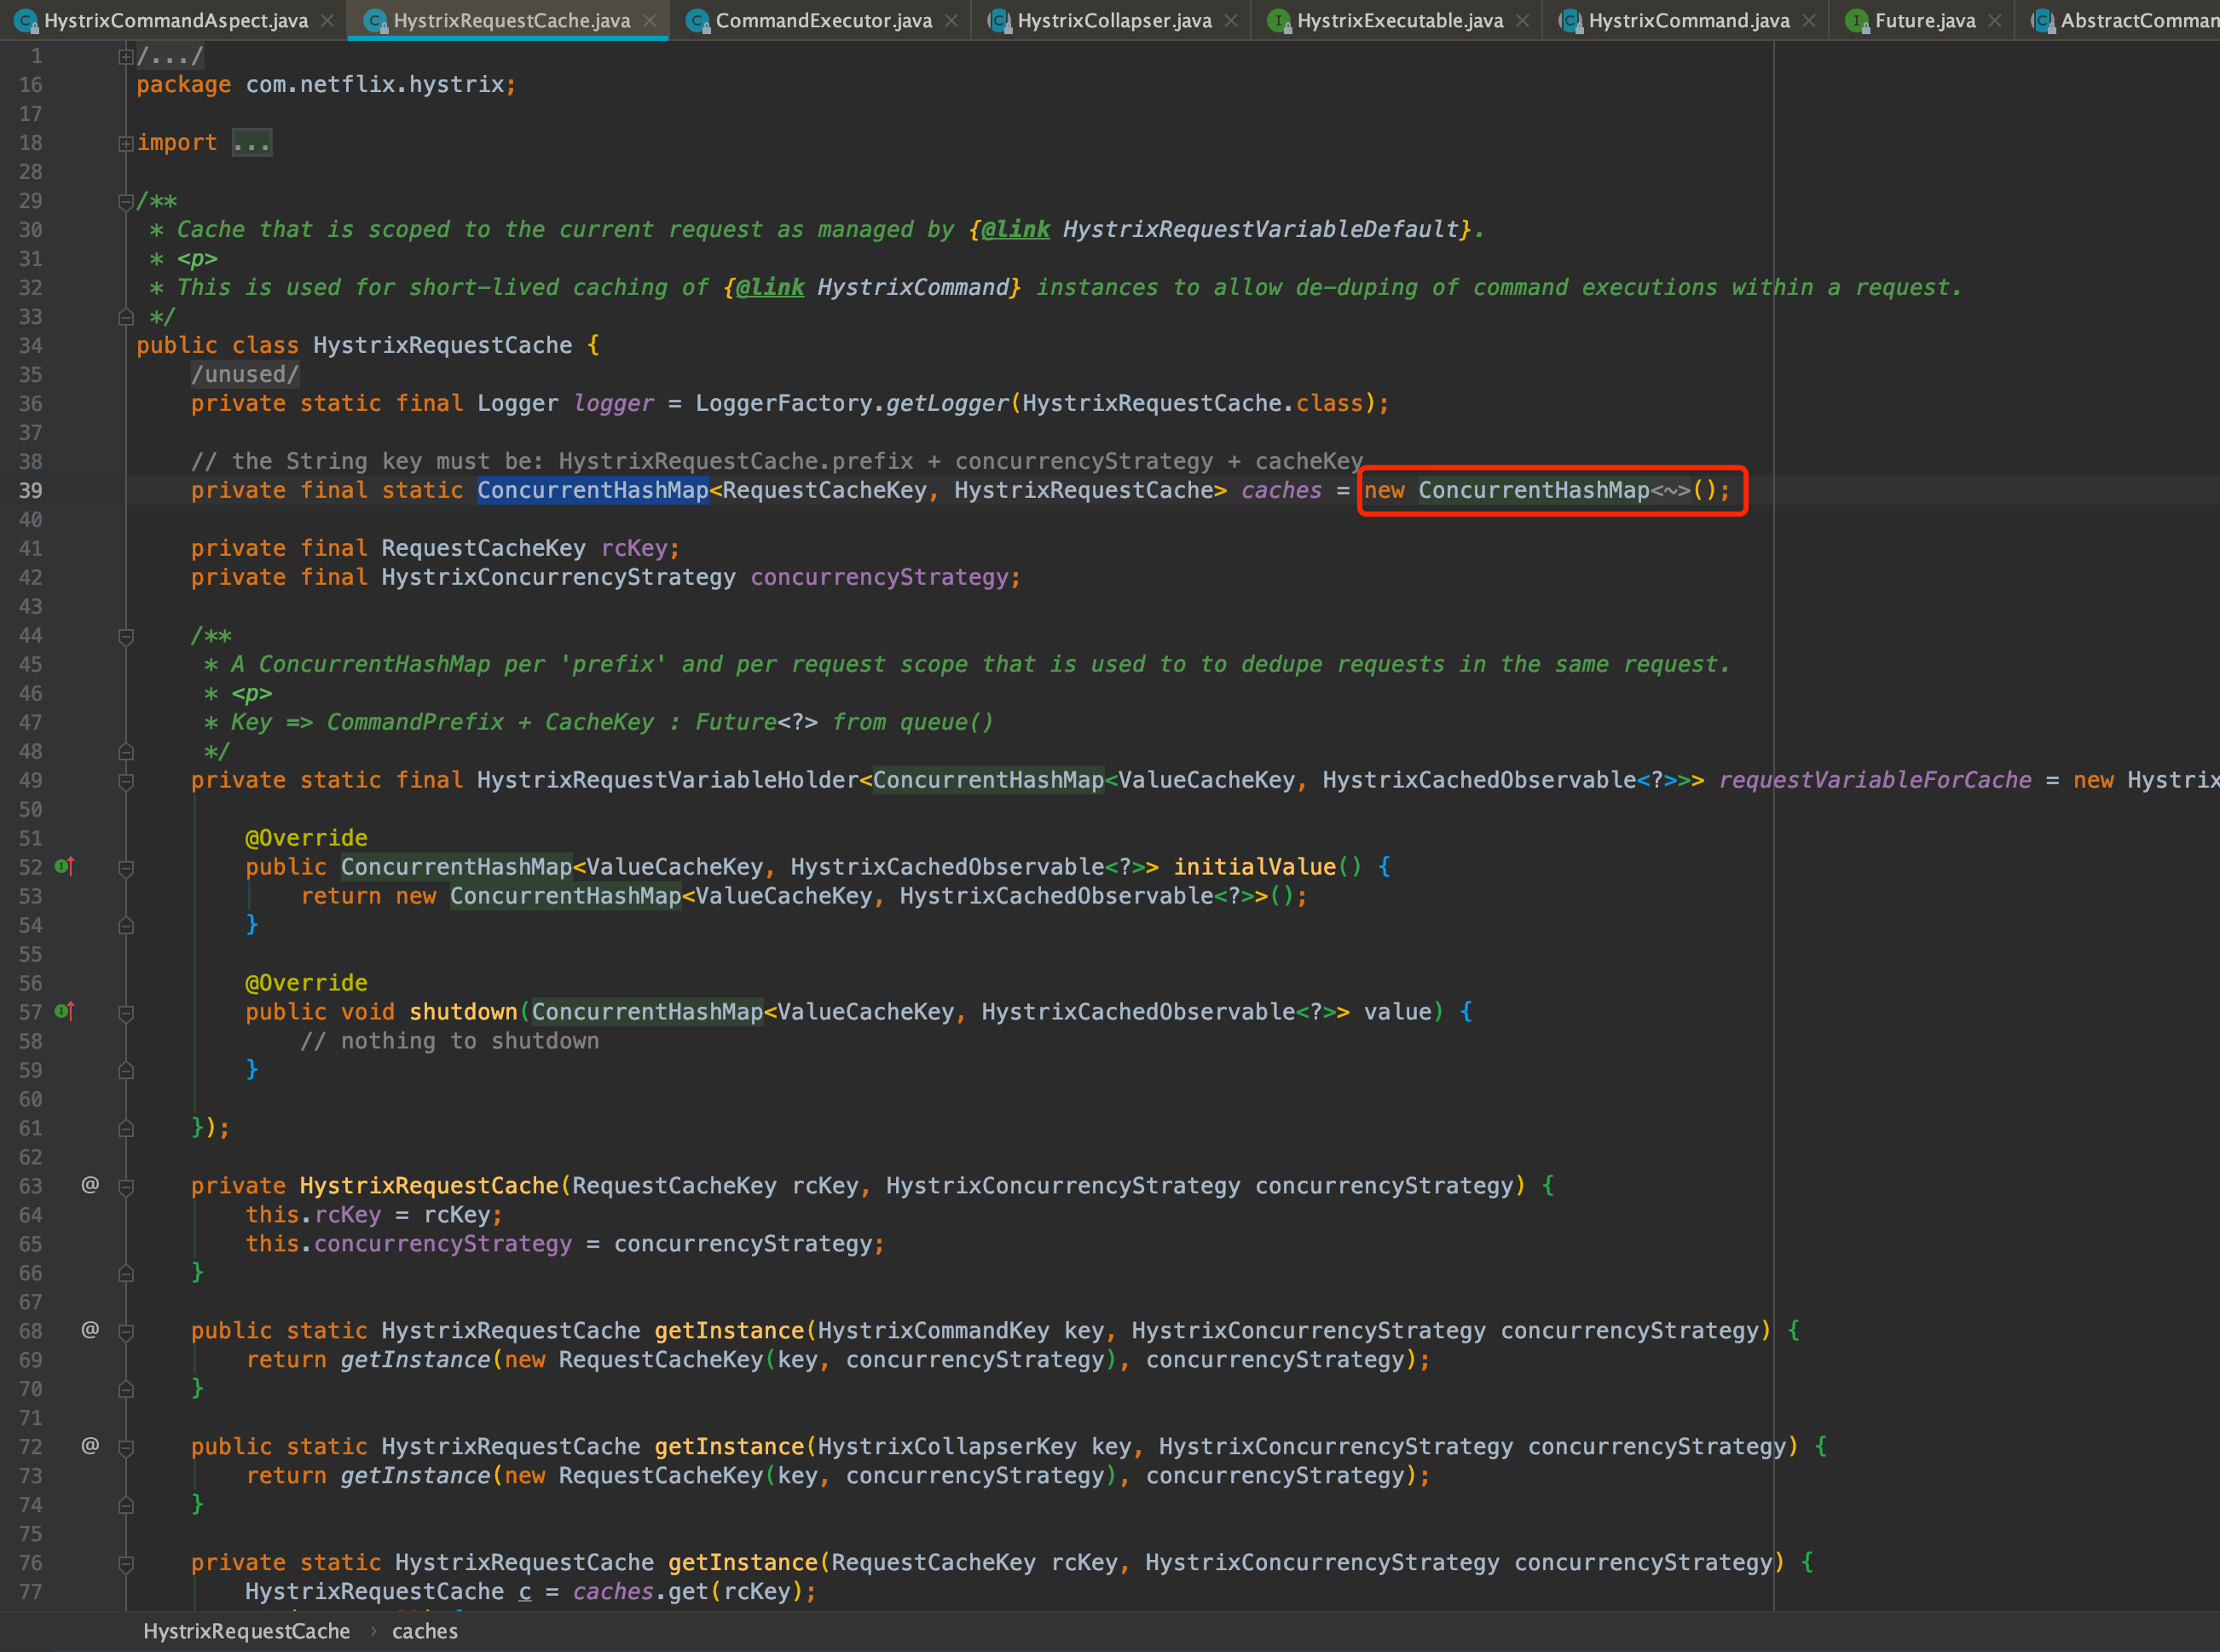This screenshot has height=1652, width=2220.
Task: Expand the collapsed header comment on the first line
Action: pyautogui.click(x=126, y=57)
